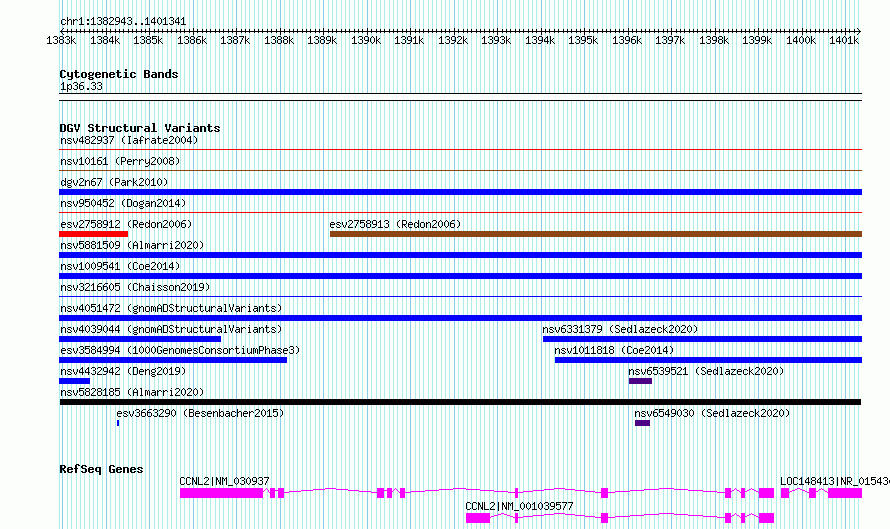The width and height of the screenshot is (890, 529).
Task: Click the 1401k ruler position
Action: (x=844, y=40)
